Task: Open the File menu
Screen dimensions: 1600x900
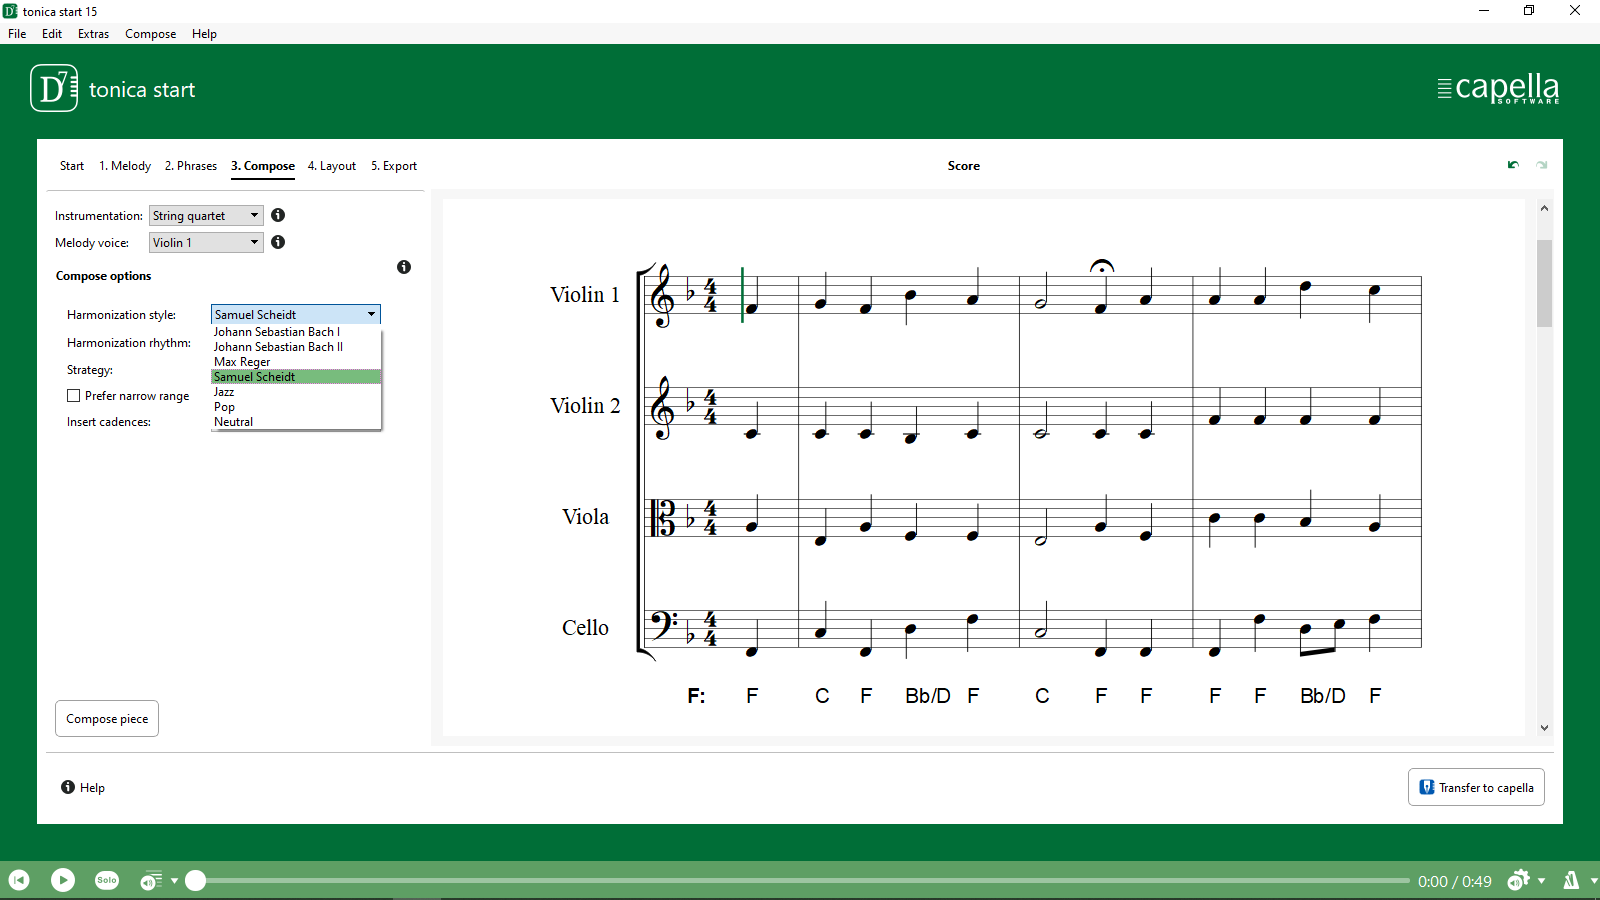Action: click(x=17, y=34)
